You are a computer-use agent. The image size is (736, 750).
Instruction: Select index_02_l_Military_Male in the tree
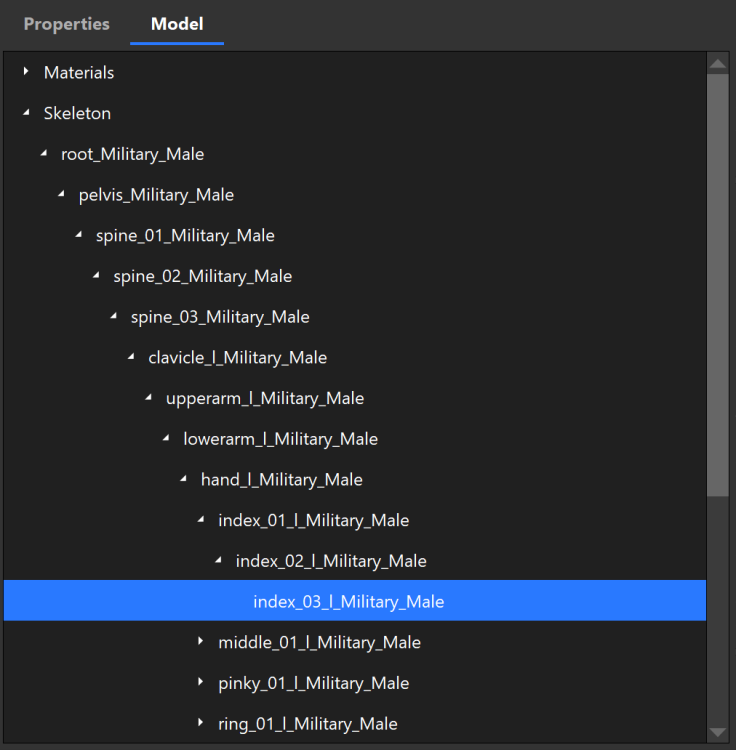[x=330, y=561]
